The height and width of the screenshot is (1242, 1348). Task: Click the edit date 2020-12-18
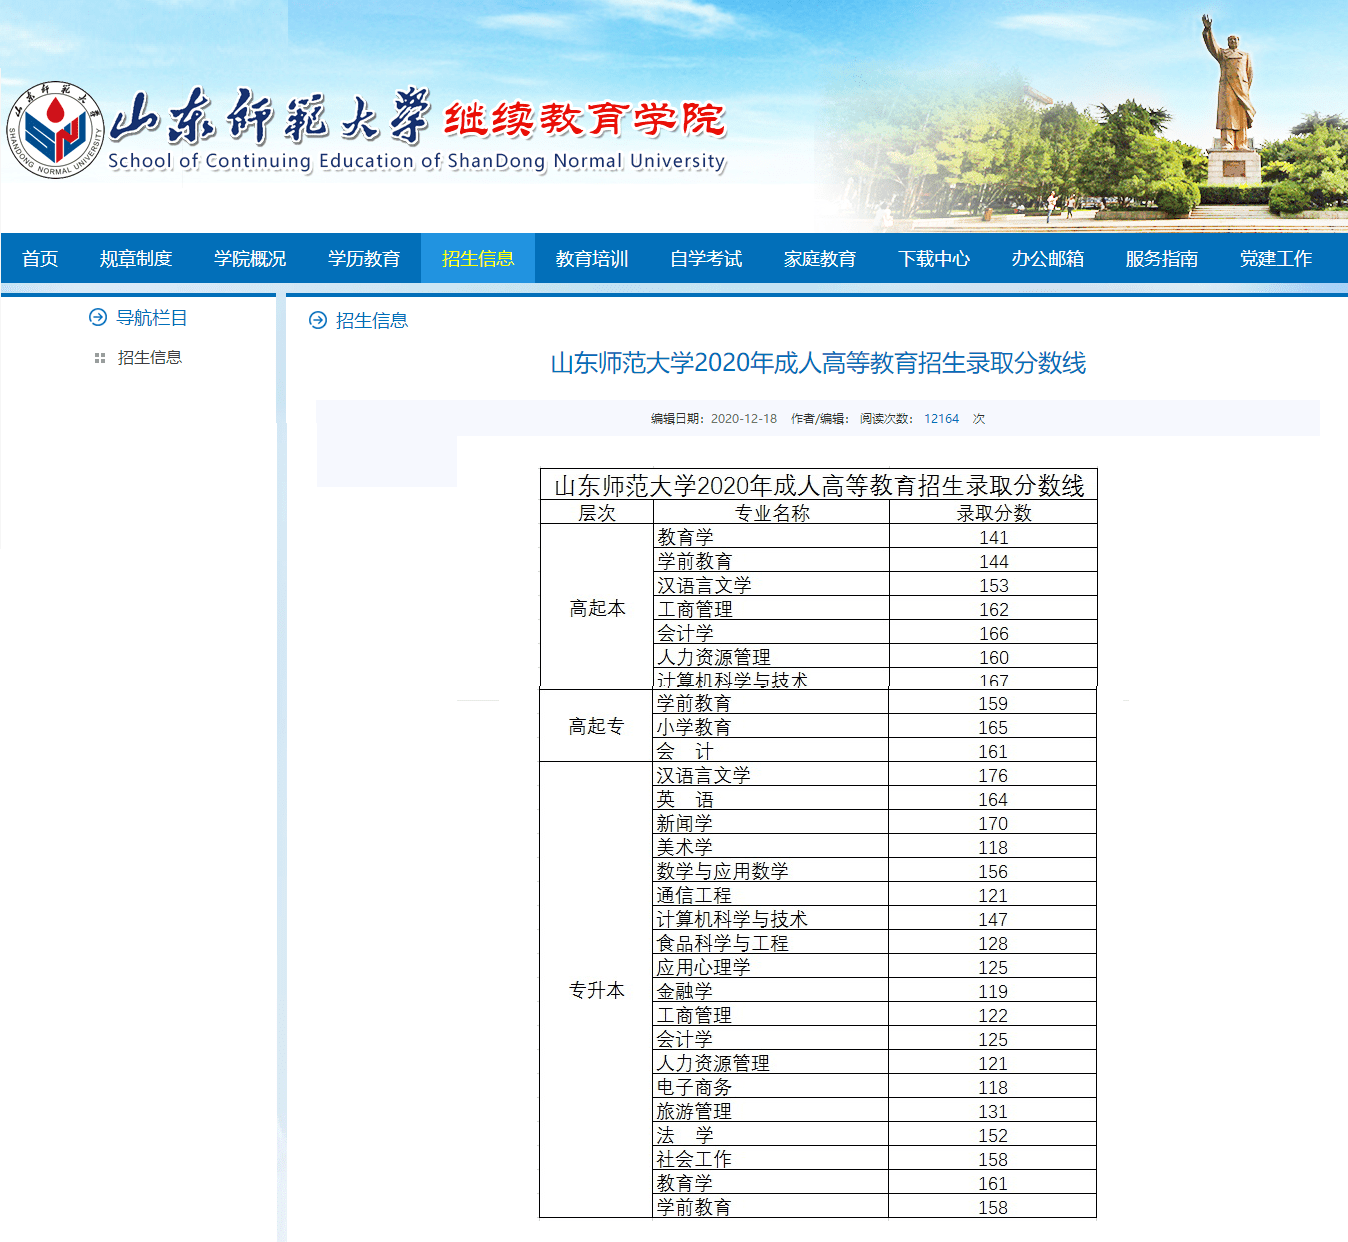(x=744, y=419)
